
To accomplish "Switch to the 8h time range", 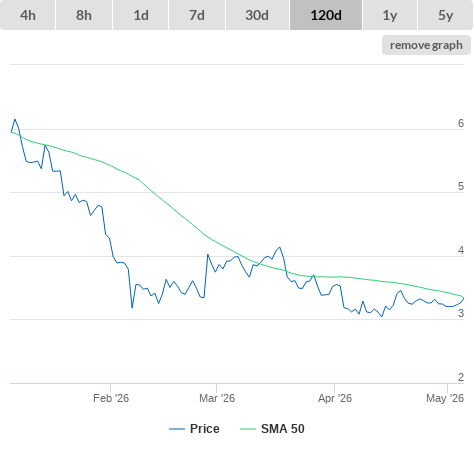I will pos(84,15).
